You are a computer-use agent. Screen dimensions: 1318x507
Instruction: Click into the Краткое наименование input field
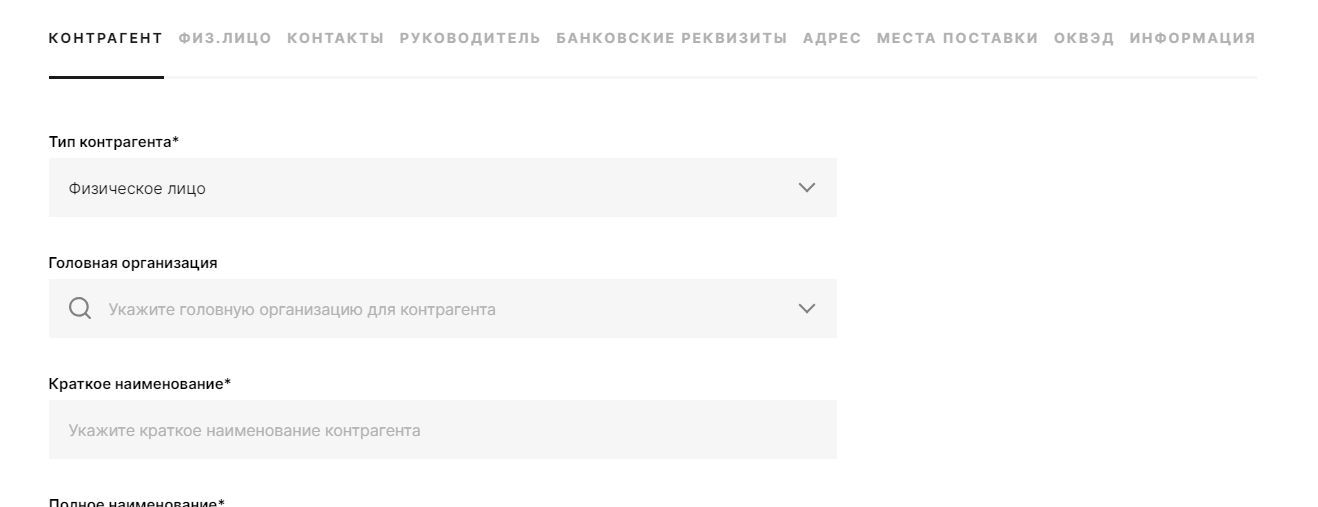442,430
